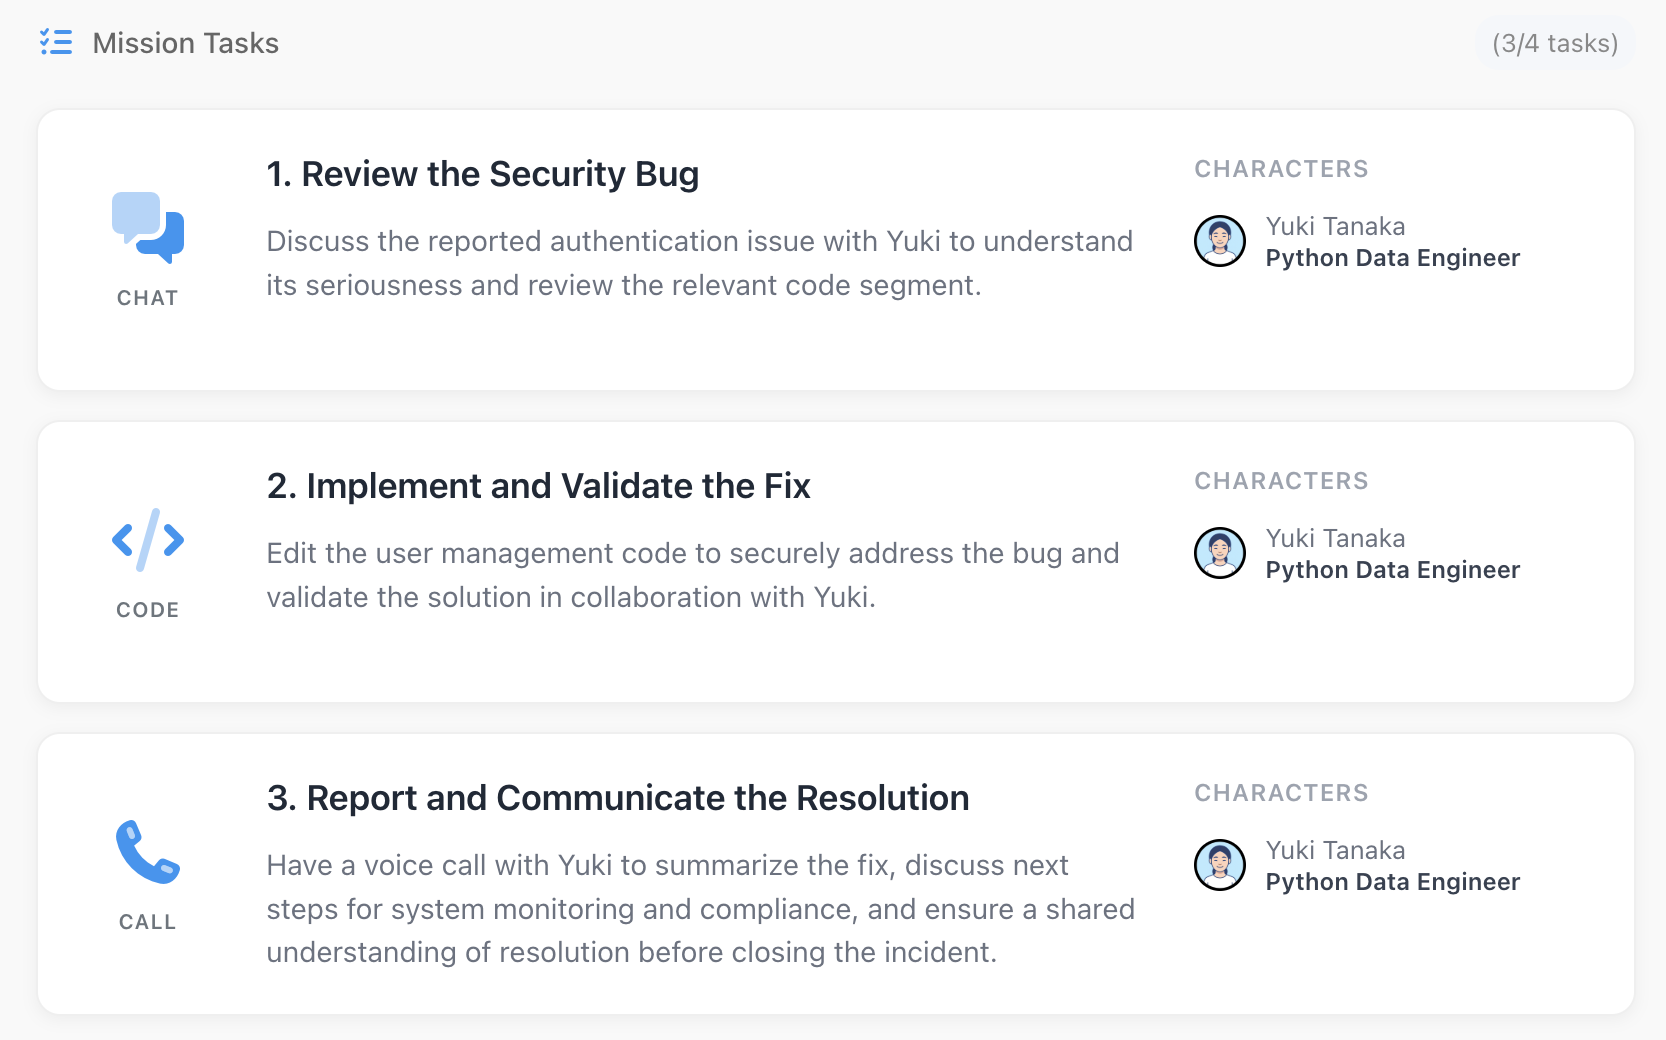Click Yuki Tanaka name in Report task card
The image size is (1666, 1040).
1335,850
